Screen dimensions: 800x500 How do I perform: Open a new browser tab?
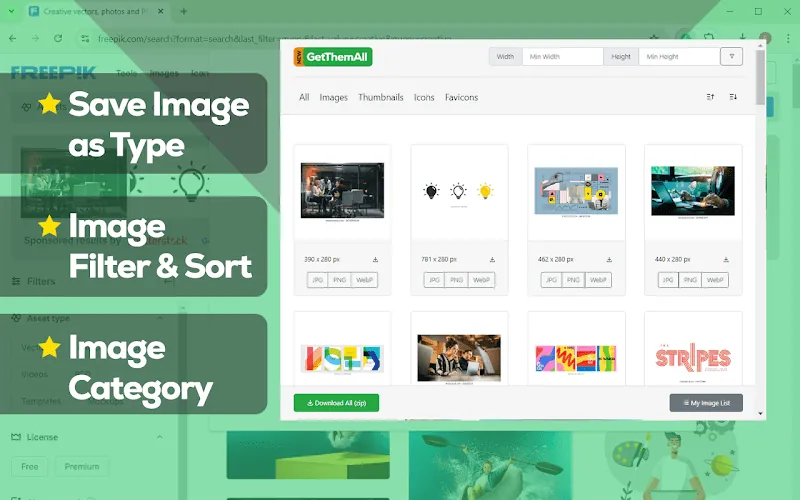pos(184,11)
